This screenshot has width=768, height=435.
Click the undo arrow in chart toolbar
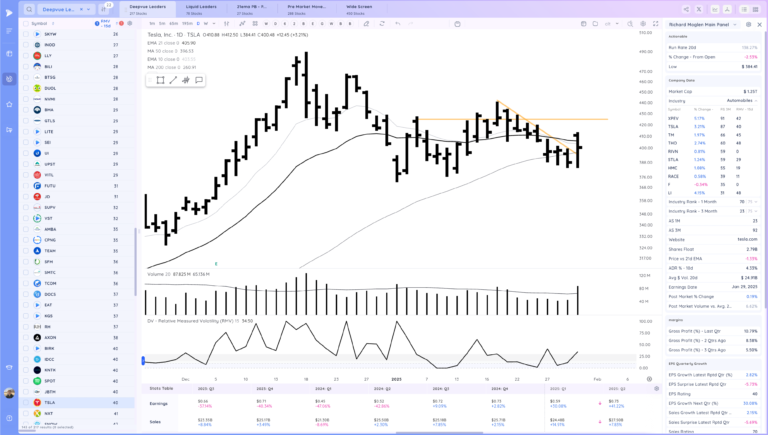pos(397,22)
